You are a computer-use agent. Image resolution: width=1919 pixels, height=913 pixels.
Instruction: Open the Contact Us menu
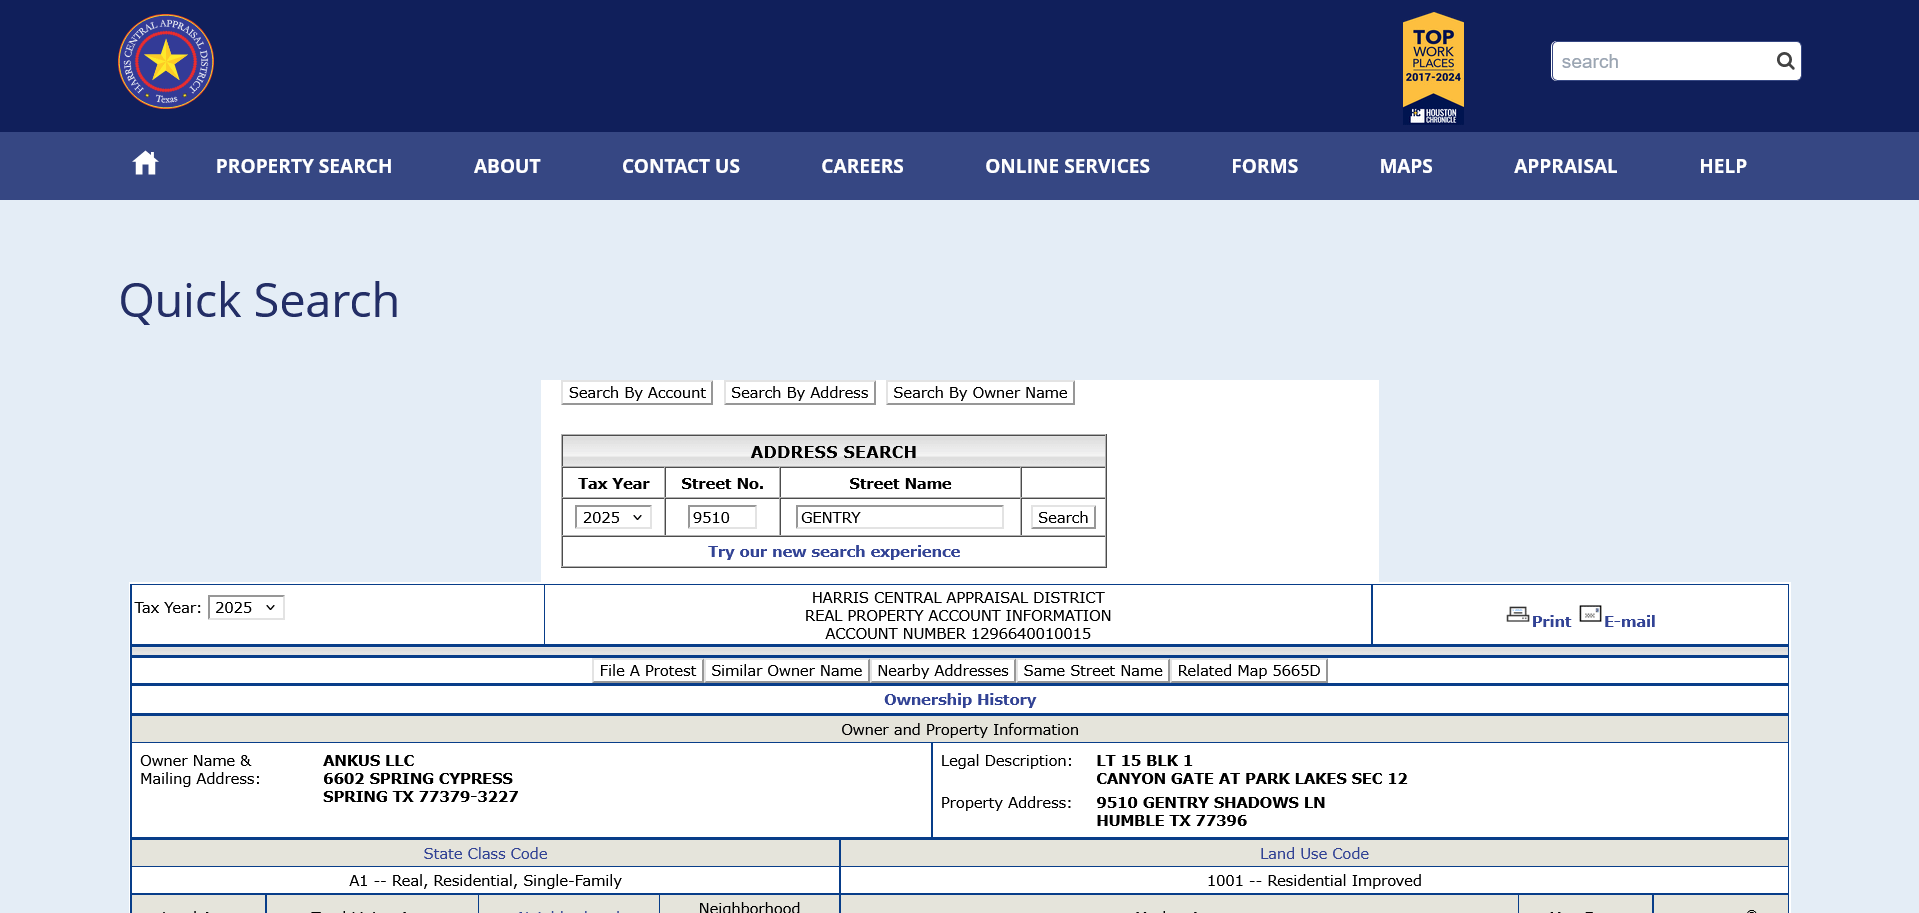coord(681,166)
